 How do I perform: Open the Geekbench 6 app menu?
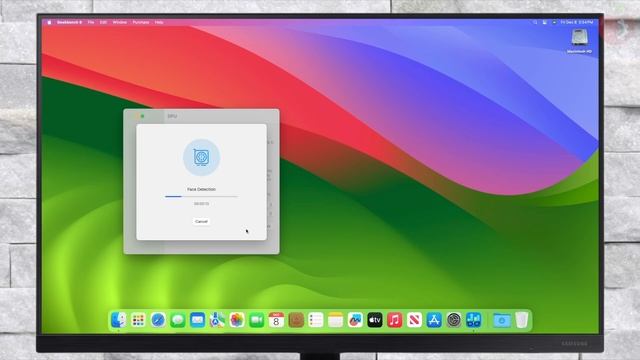(x=69, y=22)
